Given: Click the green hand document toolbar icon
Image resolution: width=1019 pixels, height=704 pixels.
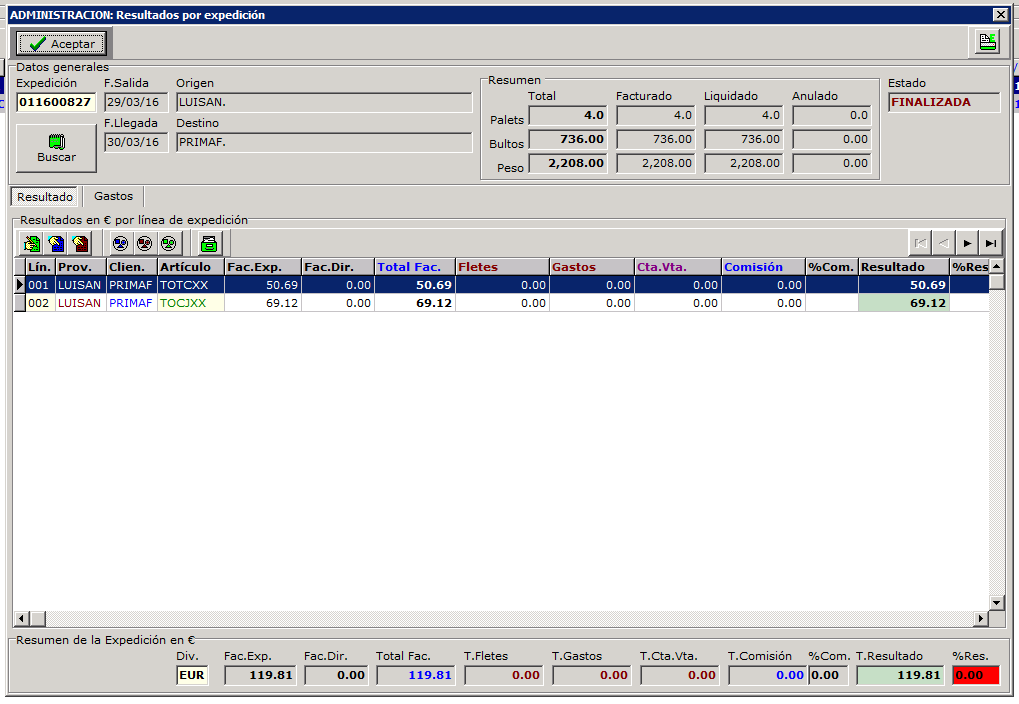Looking at the screenshot, I should coord(32,243).
